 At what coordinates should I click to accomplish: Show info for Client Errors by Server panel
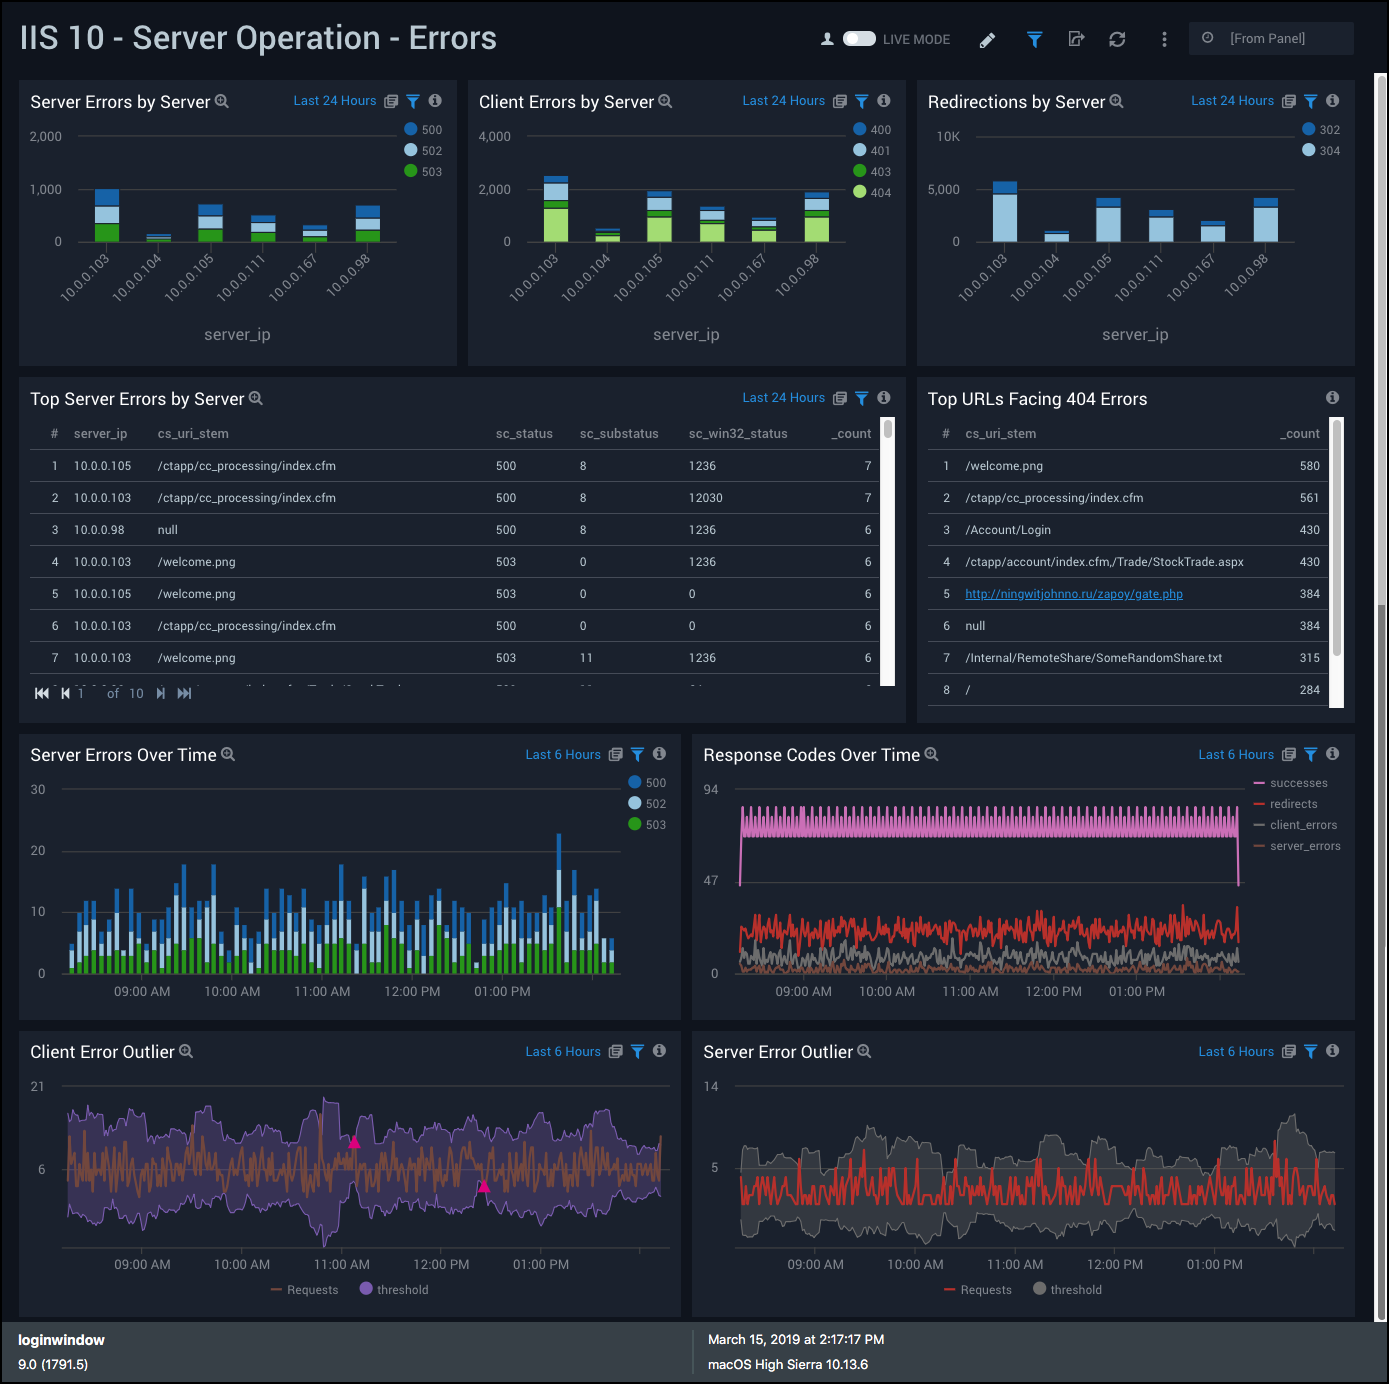[884, 101]
